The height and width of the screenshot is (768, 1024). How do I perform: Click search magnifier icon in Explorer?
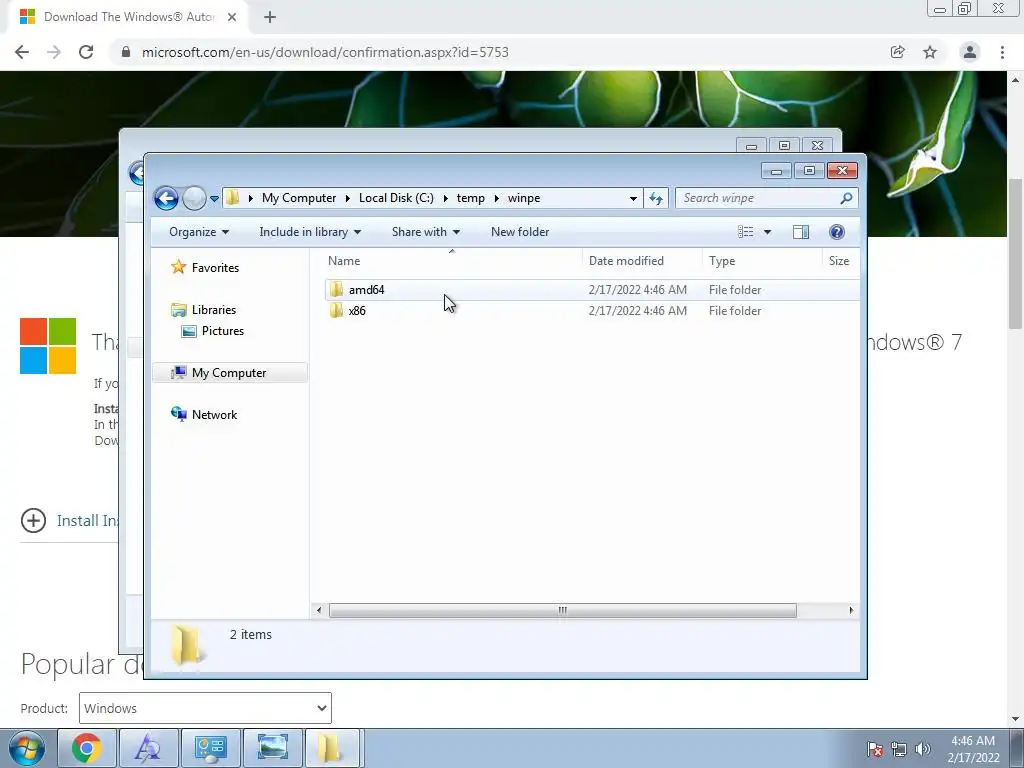click(846, 198)
